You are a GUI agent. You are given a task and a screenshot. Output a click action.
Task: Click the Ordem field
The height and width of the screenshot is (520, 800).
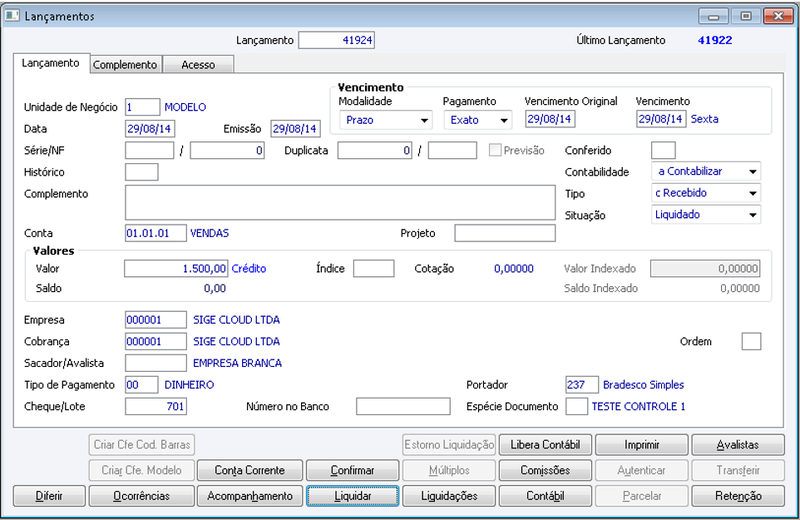coord(751,341)
